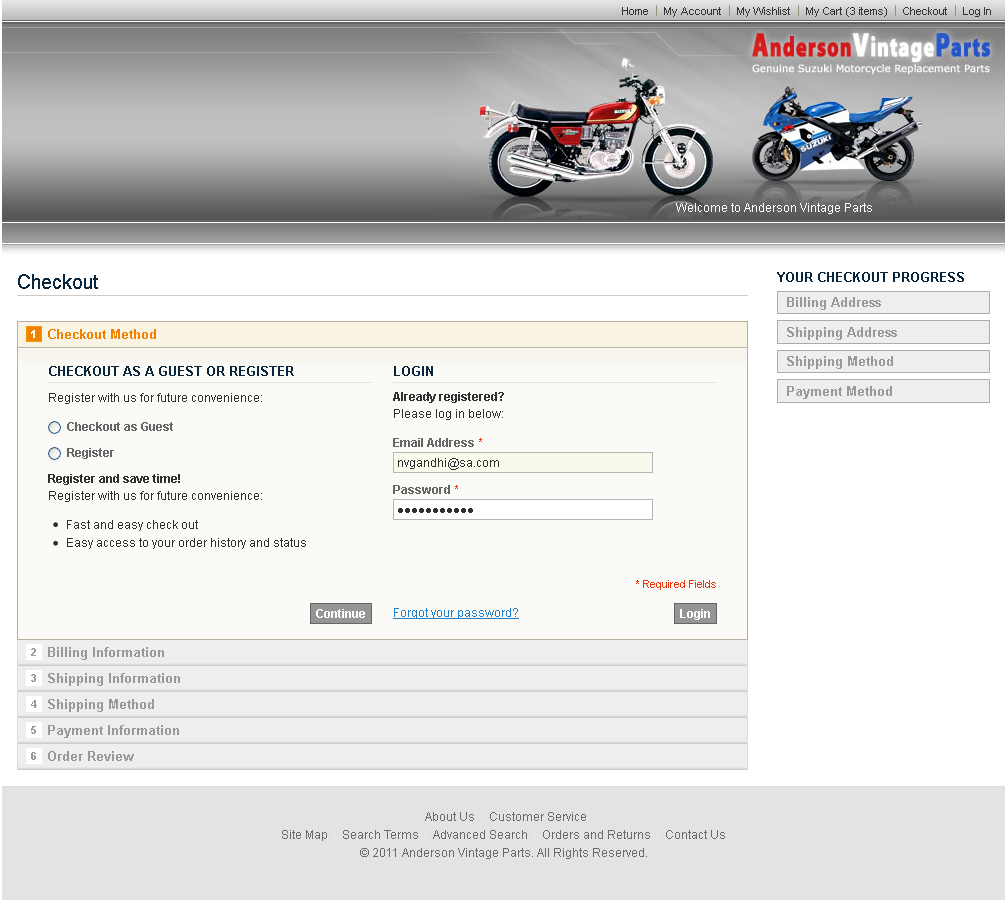Expand the Checkout Method step header
Viewport: 1007px width, 900px height.
click(x=382, y=335)
